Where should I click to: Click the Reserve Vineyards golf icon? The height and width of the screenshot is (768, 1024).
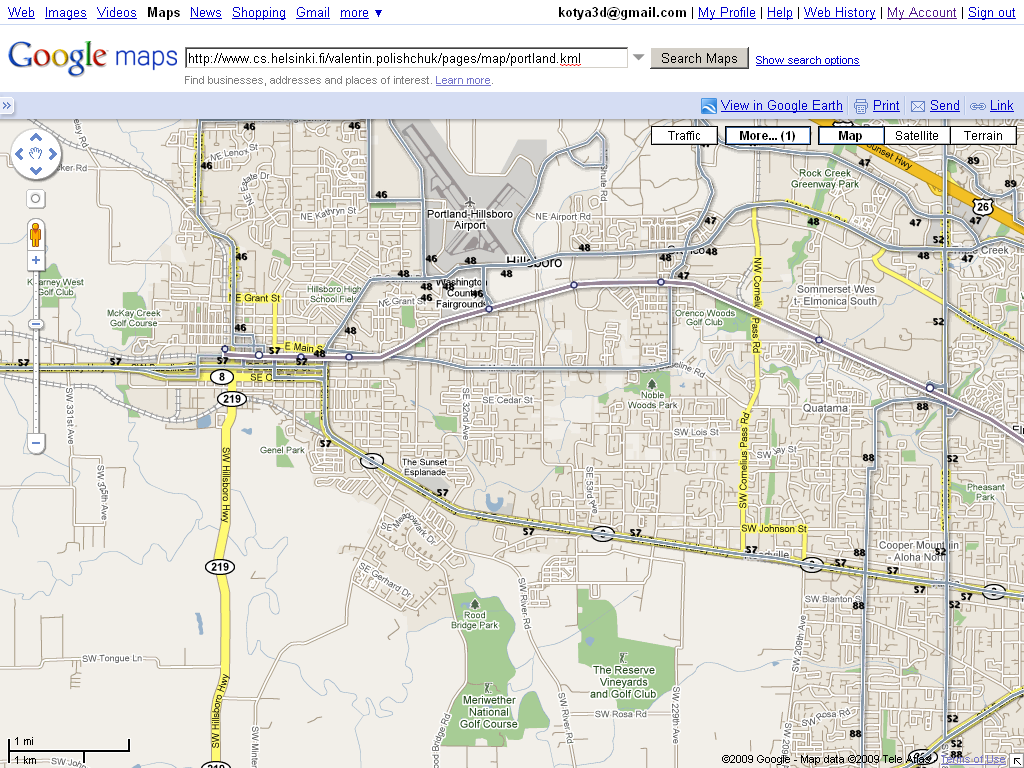point(624,657)
